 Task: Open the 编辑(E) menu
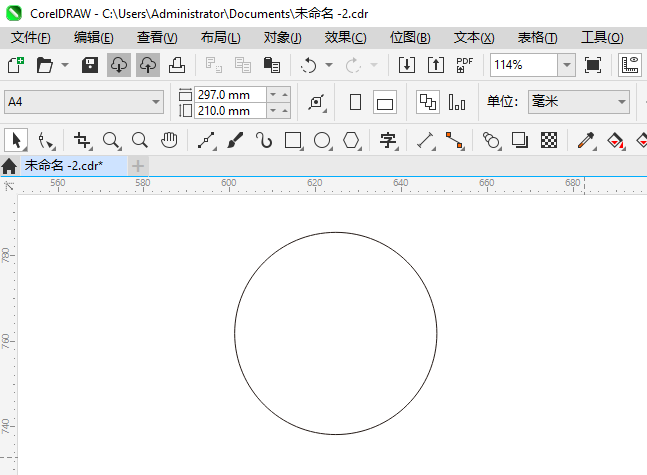(x=94, y=38)
